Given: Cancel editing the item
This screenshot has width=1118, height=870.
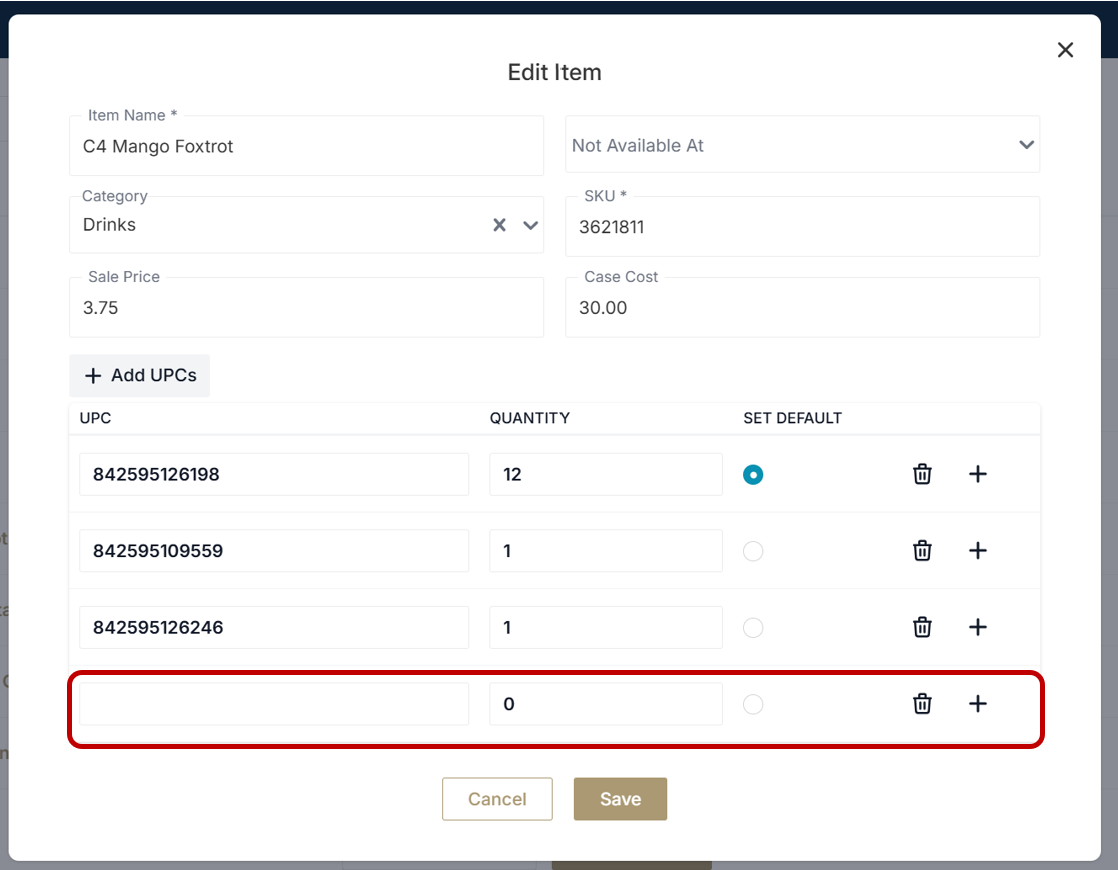Looking at the screenshot, I should coord(497,799).
